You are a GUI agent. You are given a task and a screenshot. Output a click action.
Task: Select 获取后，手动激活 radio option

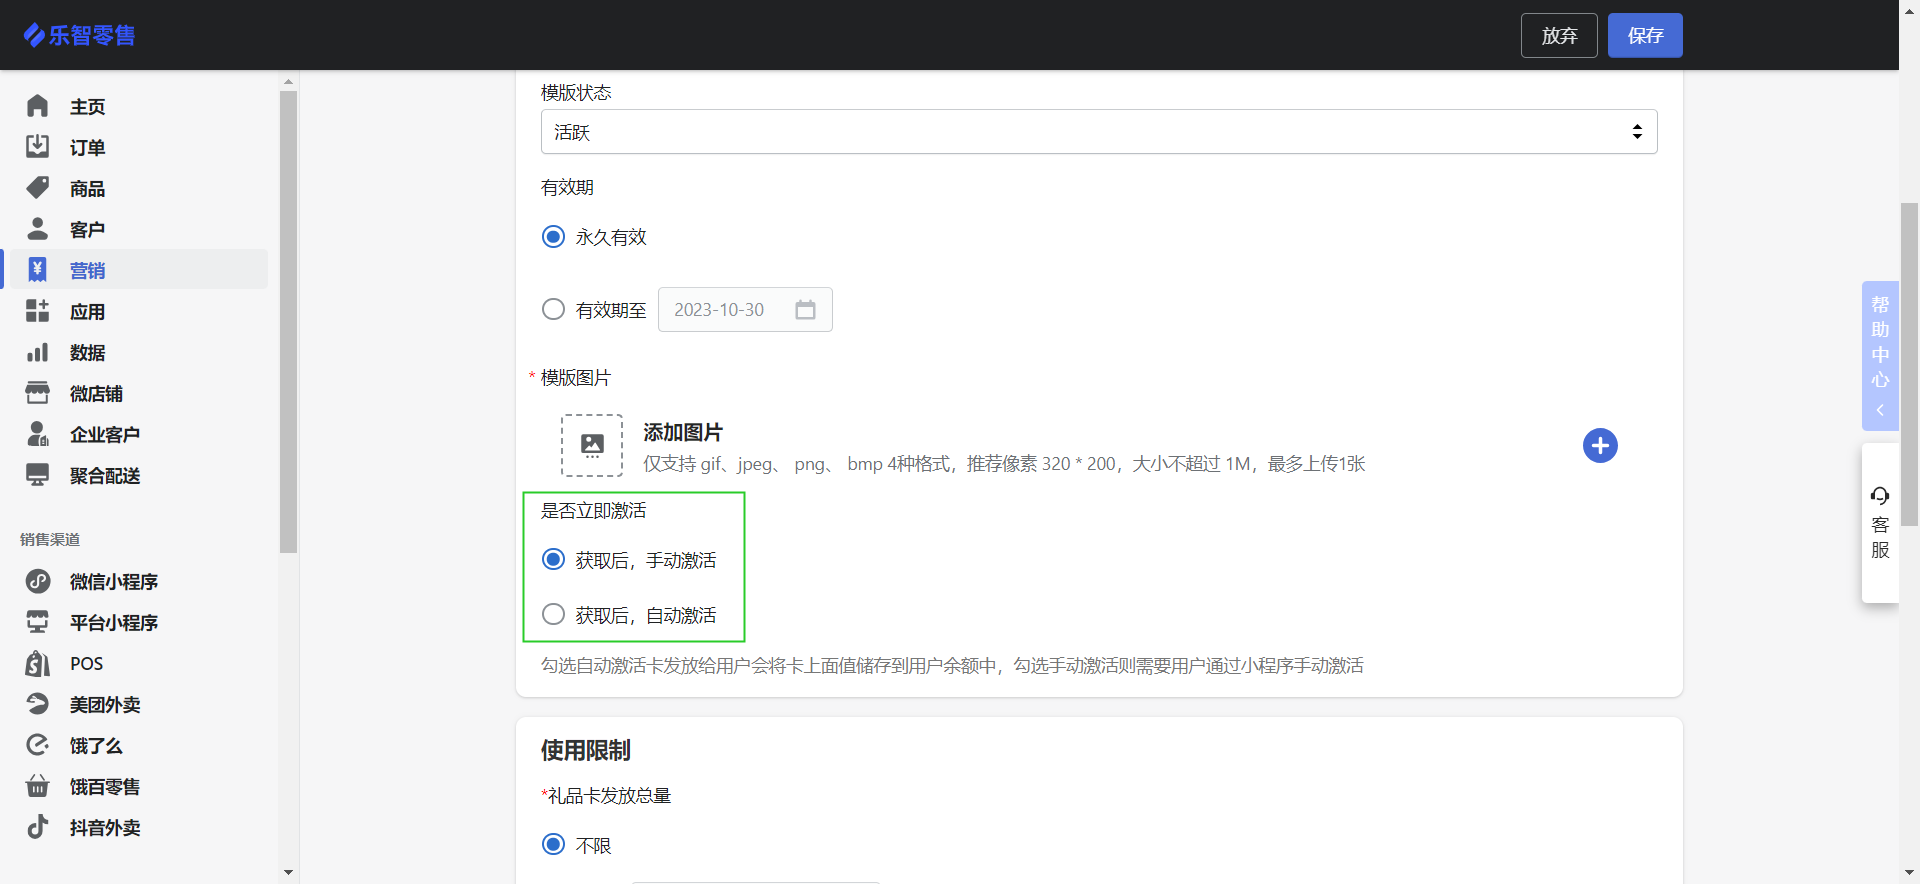coord(553,559)
